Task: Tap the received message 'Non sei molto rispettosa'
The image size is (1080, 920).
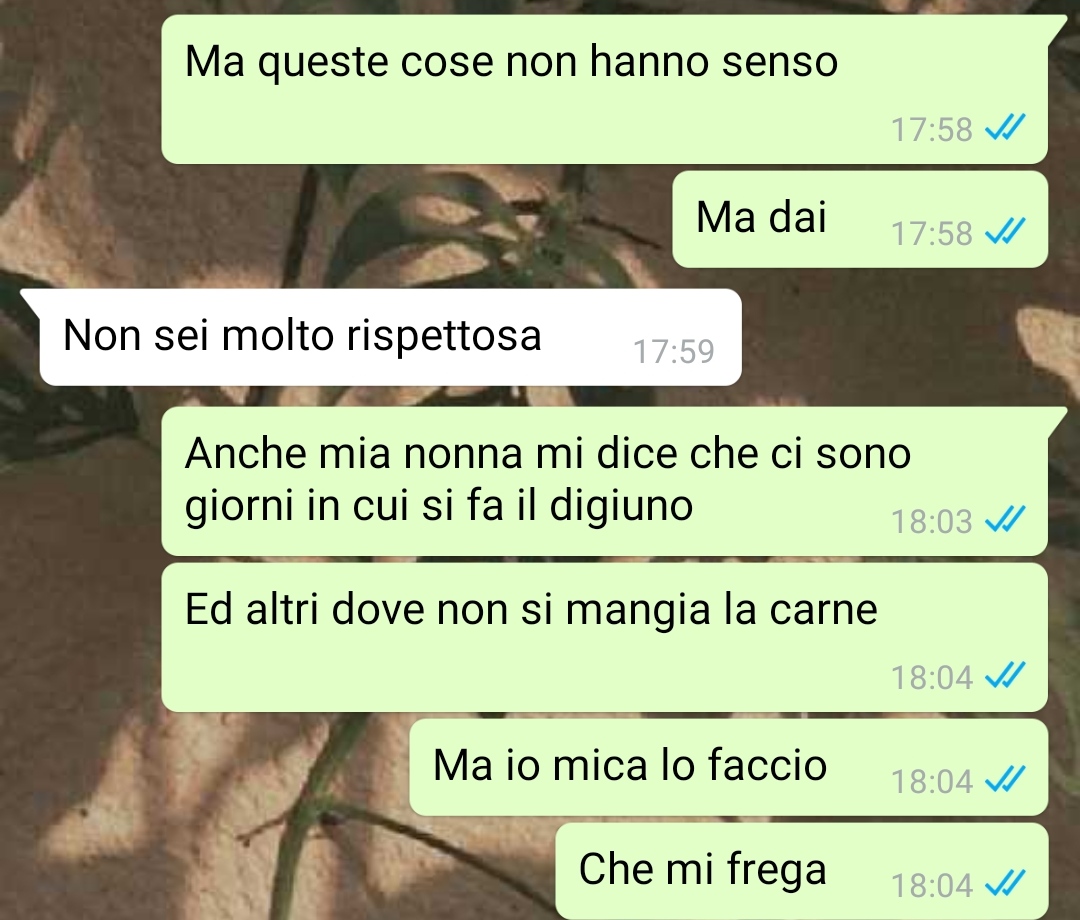Action: [x=391, y=337]
